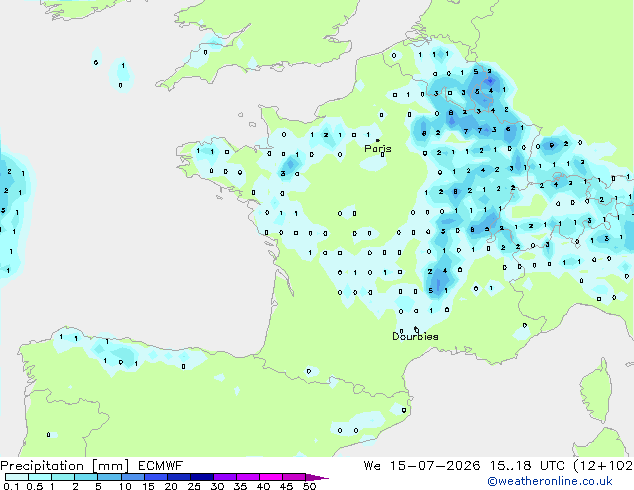
Task: Pick the palest cyan 0.1–0.5 legend swatch
Action: (17, 477)
